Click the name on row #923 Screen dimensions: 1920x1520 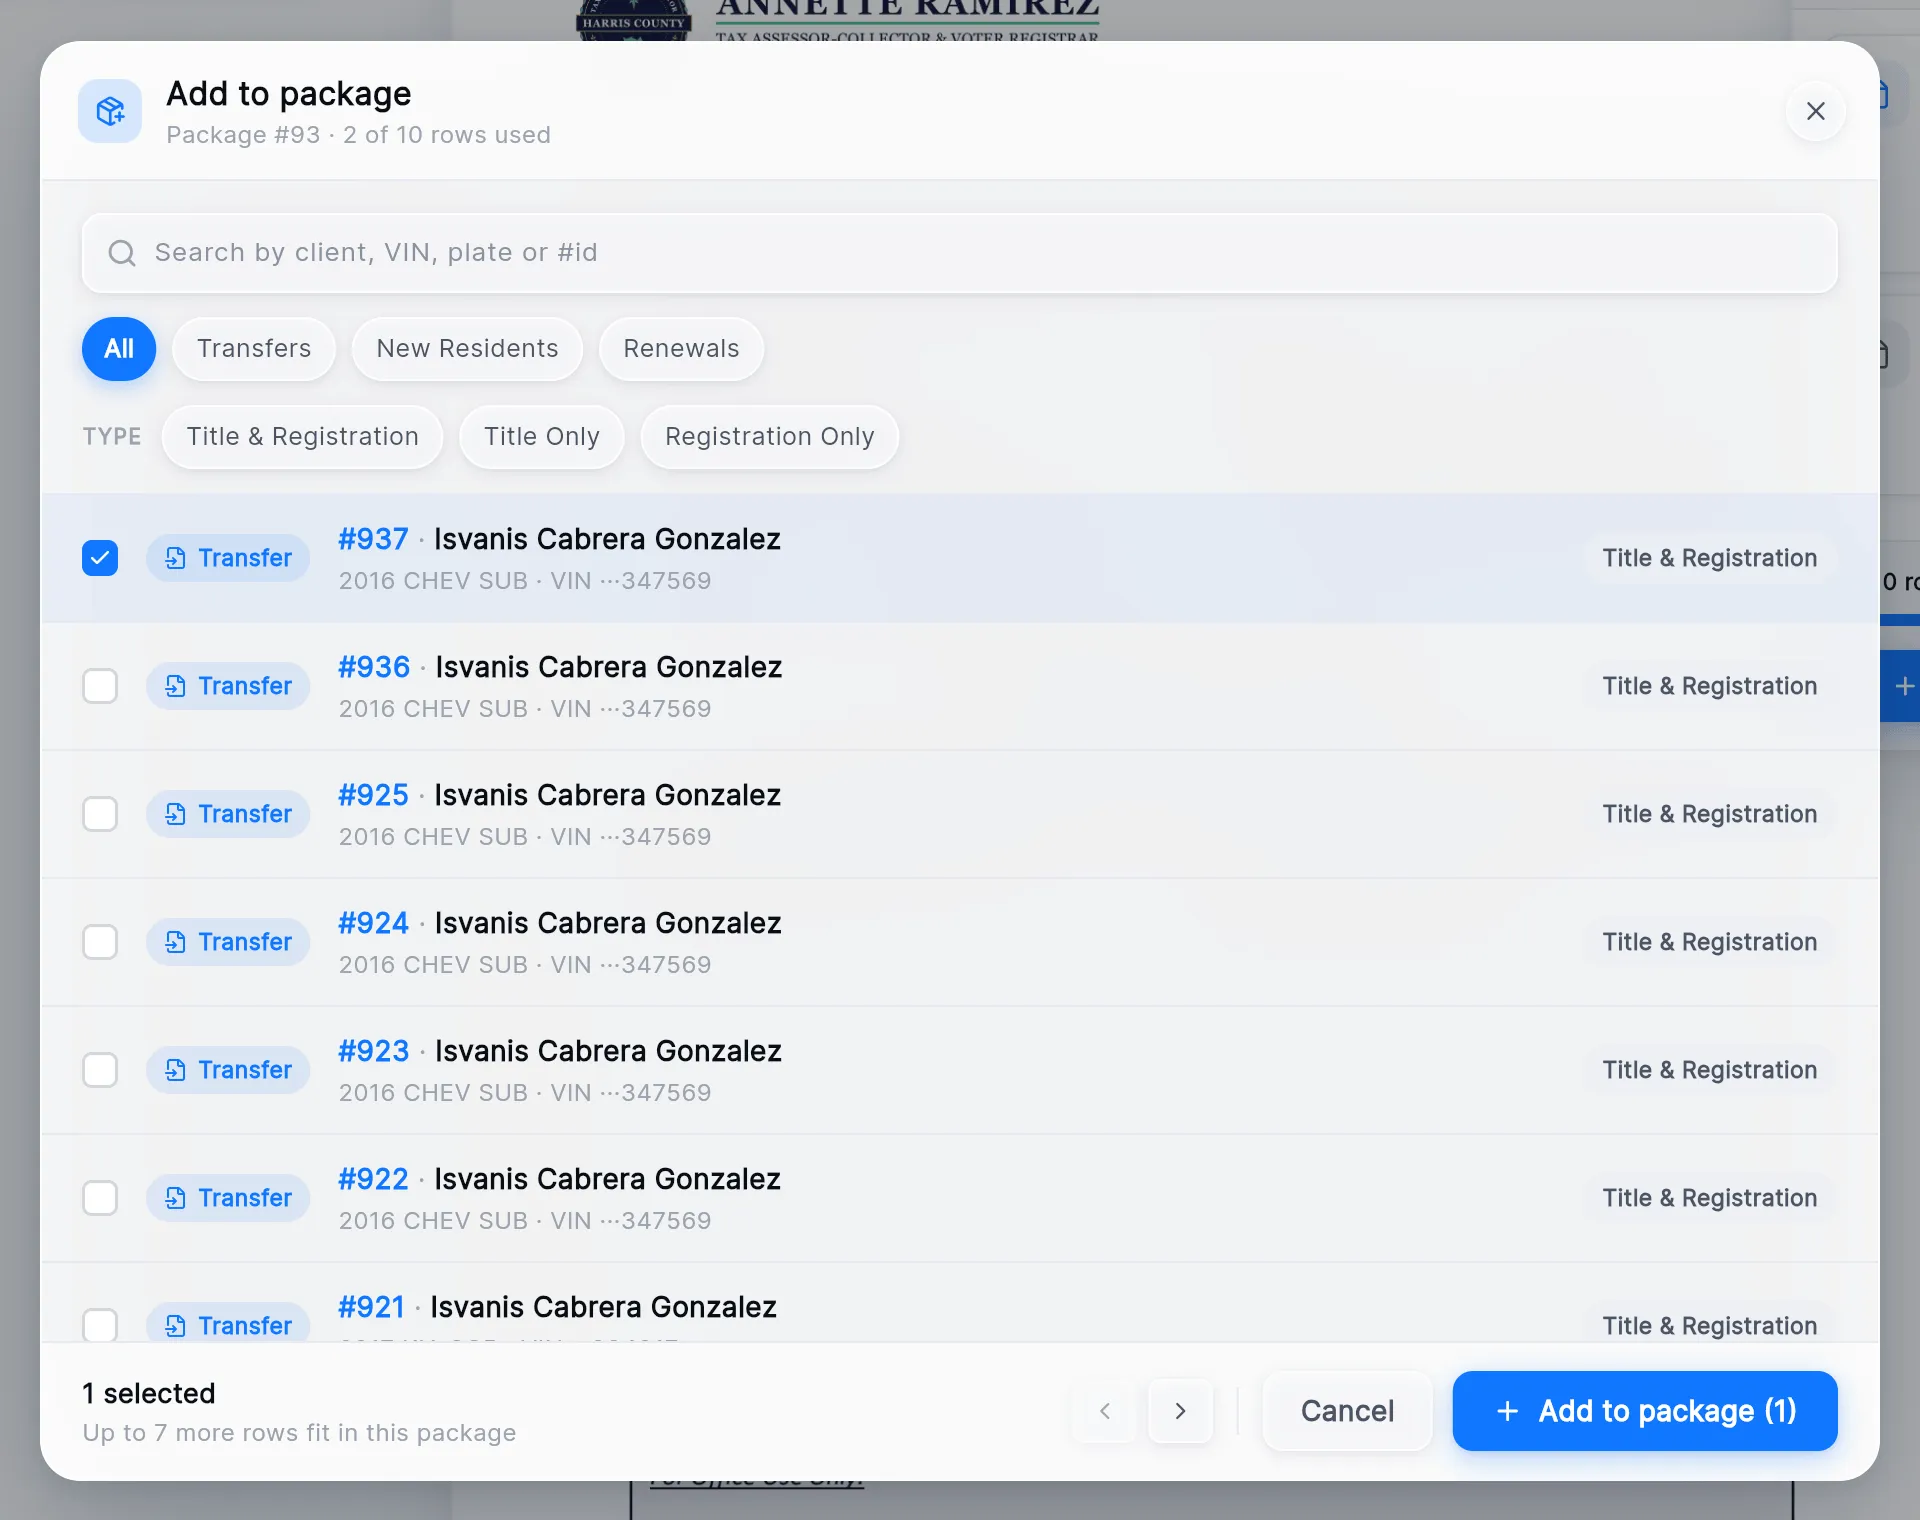coord(608,1051)
